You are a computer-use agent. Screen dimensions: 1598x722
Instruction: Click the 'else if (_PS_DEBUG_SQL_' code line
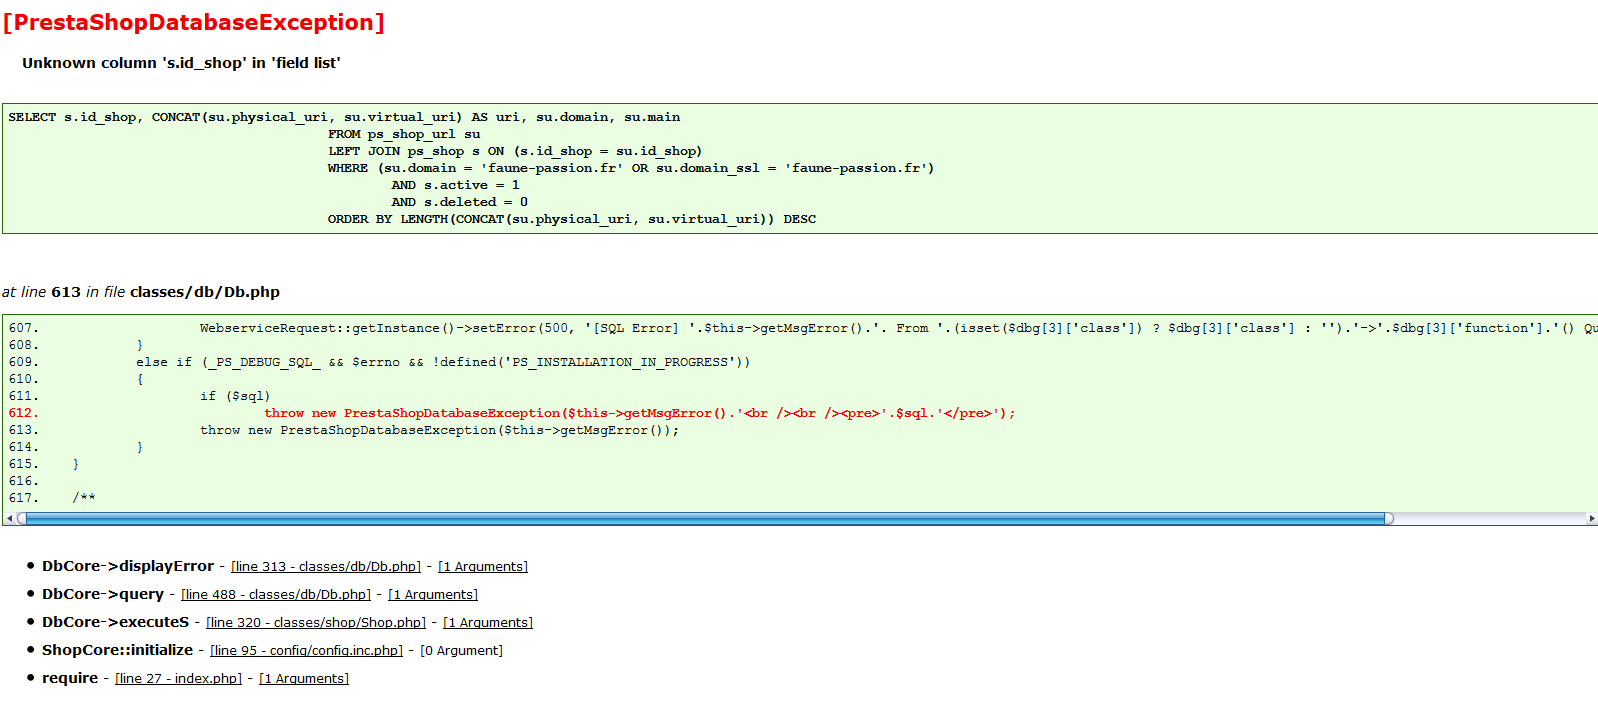[443, 362]
